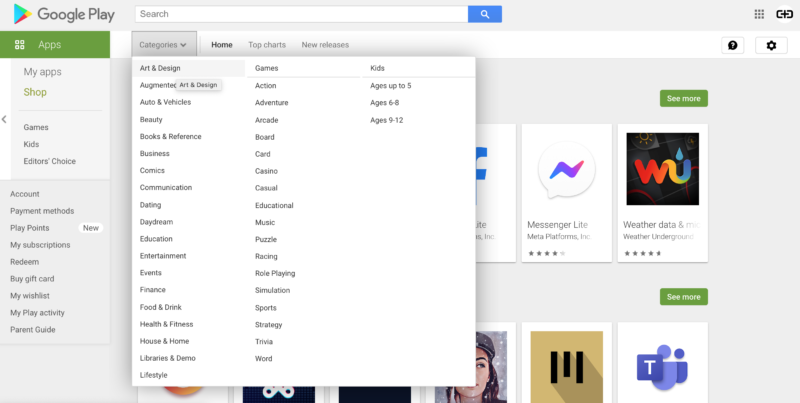Viewport: 800px width, 403px height.
Task: Click the blue search magnifier button
Action: [x=484, y=14]
